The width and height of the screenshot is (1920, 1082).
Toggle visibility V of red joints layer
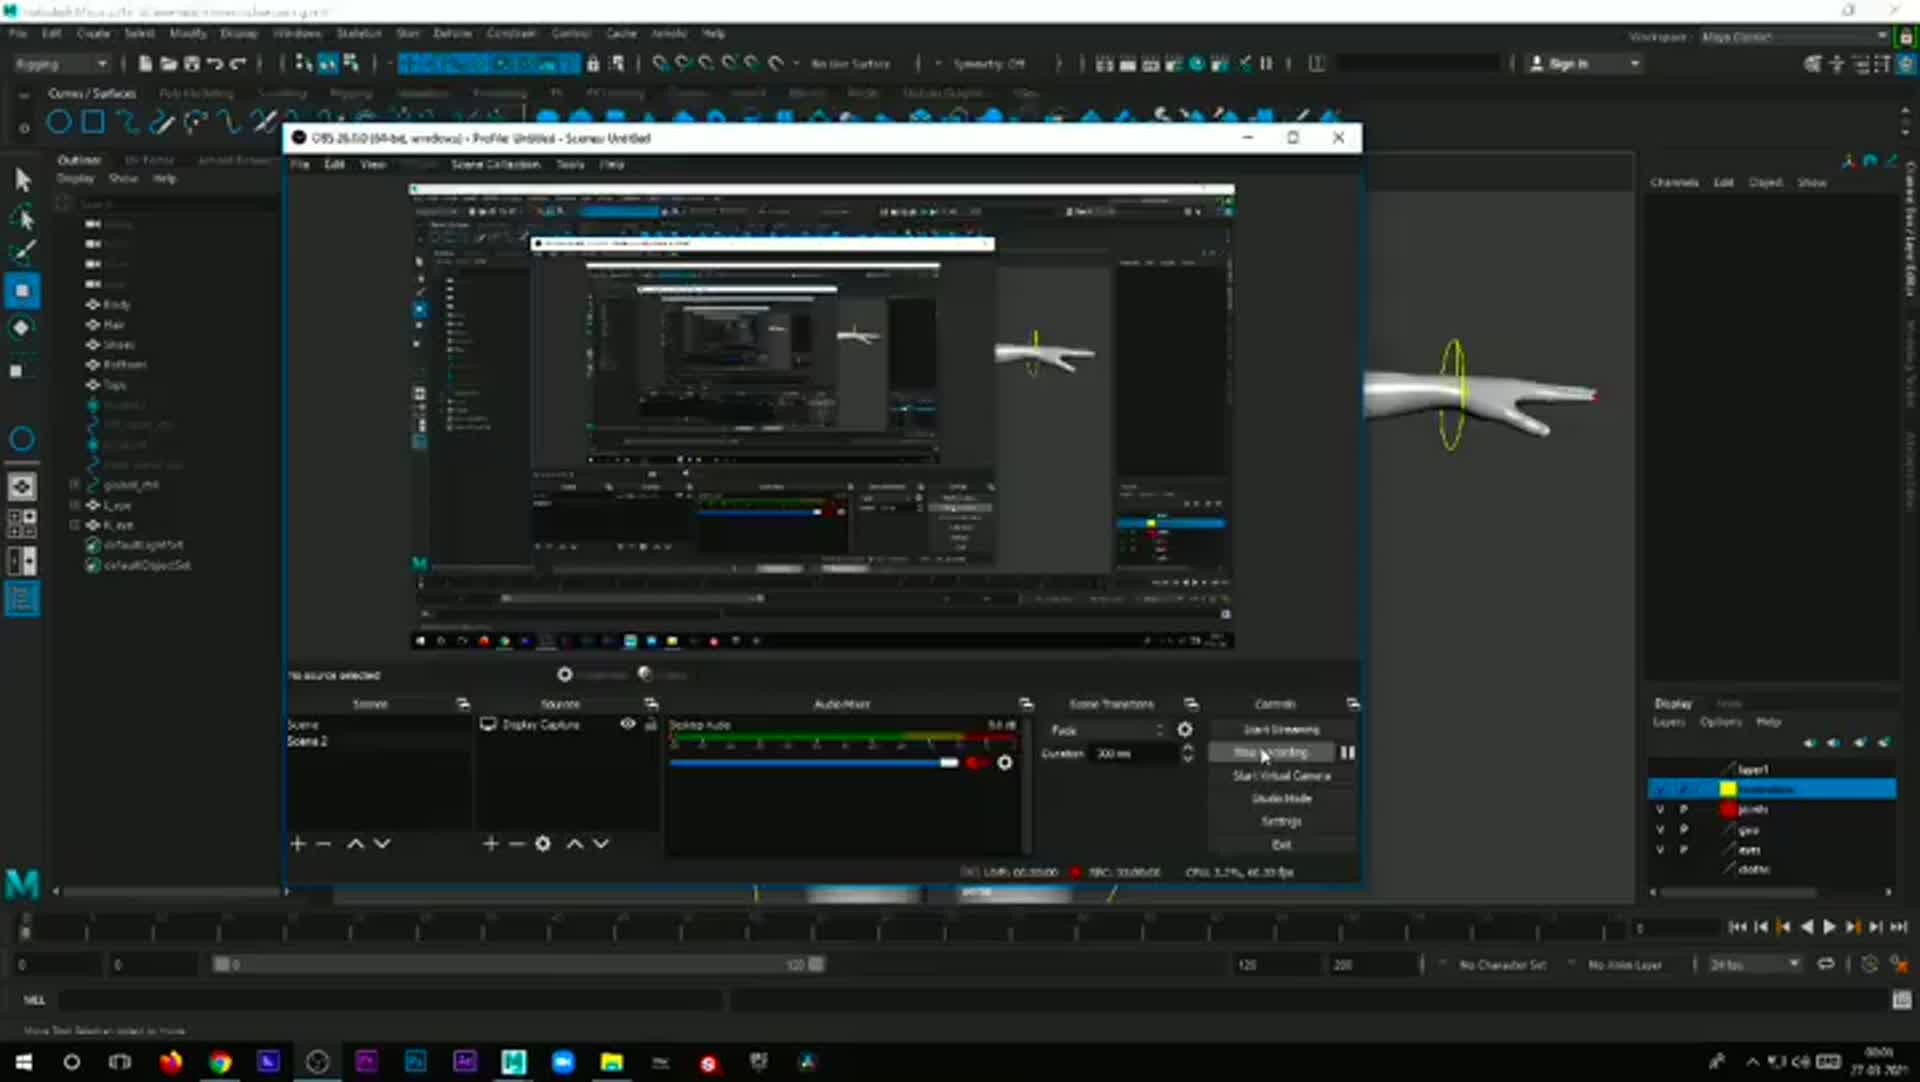[1660, 809]
